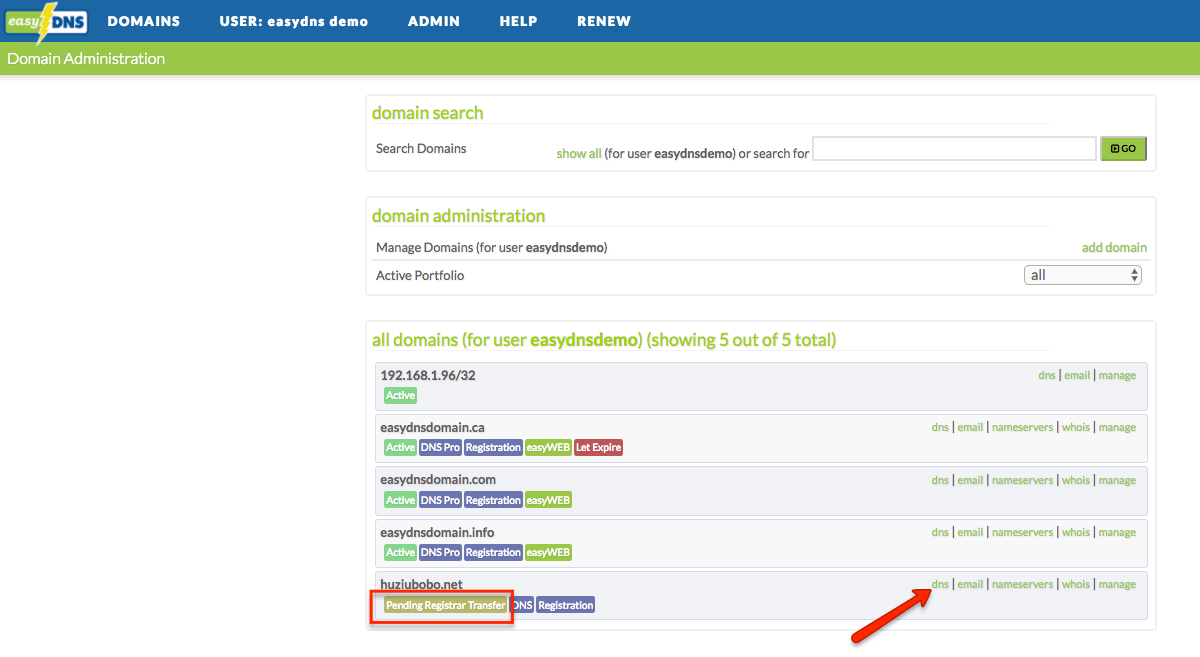
Task: Click Registration badge on easydnsdomain.info
Action: 493,552
